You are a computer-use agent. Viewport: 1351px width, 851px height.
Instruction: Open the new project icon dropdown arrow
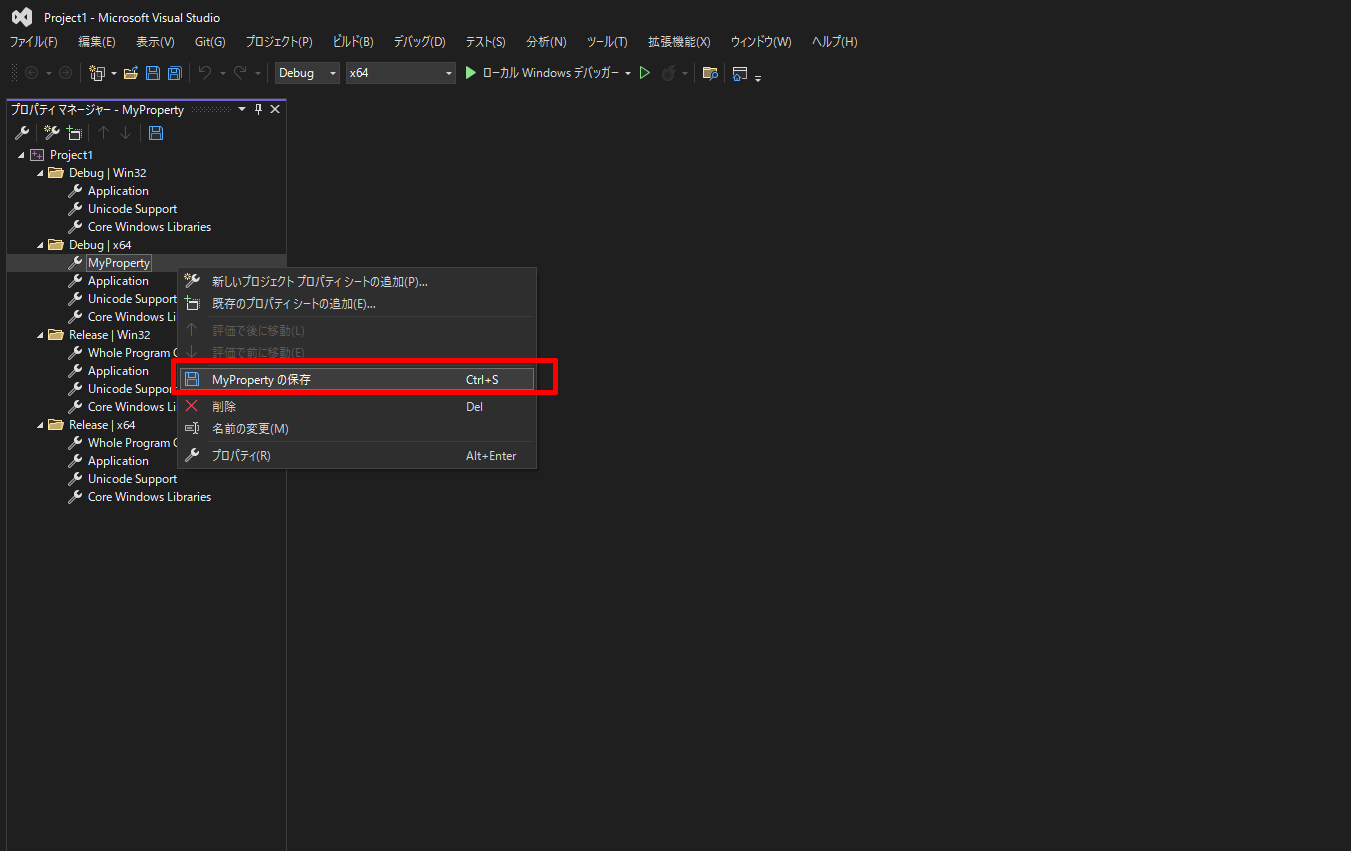pos(114,73)
